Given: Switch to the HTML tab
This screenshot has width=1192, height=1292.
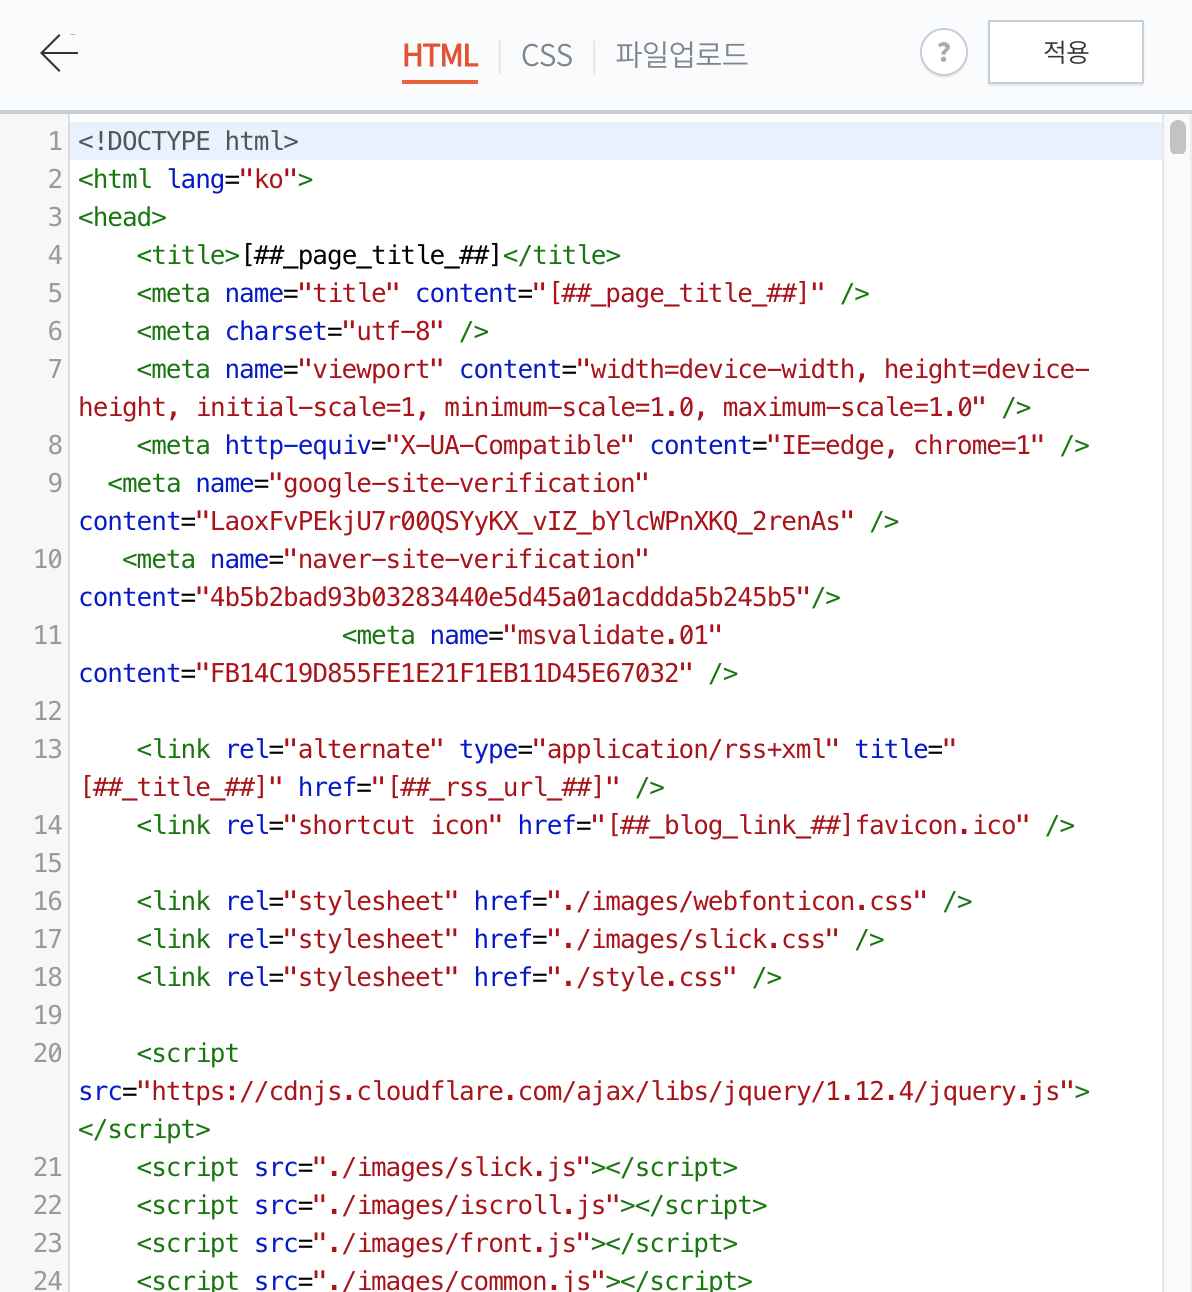Looking at the screenshot, I should click(440, 55).
